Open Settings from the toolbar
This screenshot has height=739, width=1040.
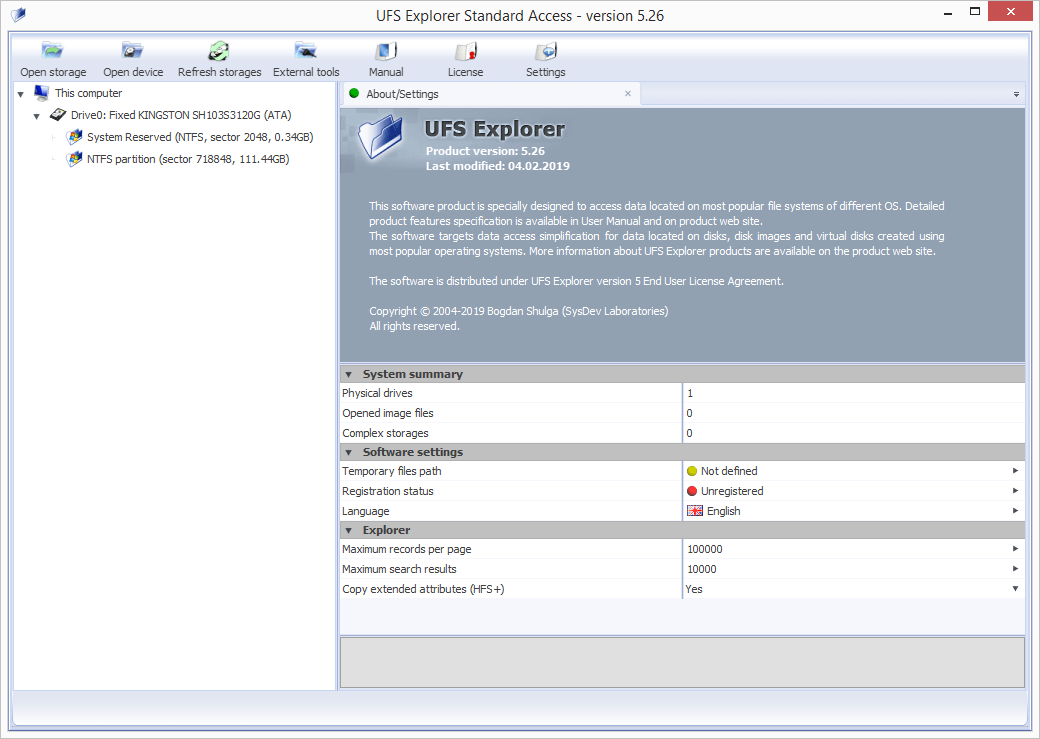point(545,52)
